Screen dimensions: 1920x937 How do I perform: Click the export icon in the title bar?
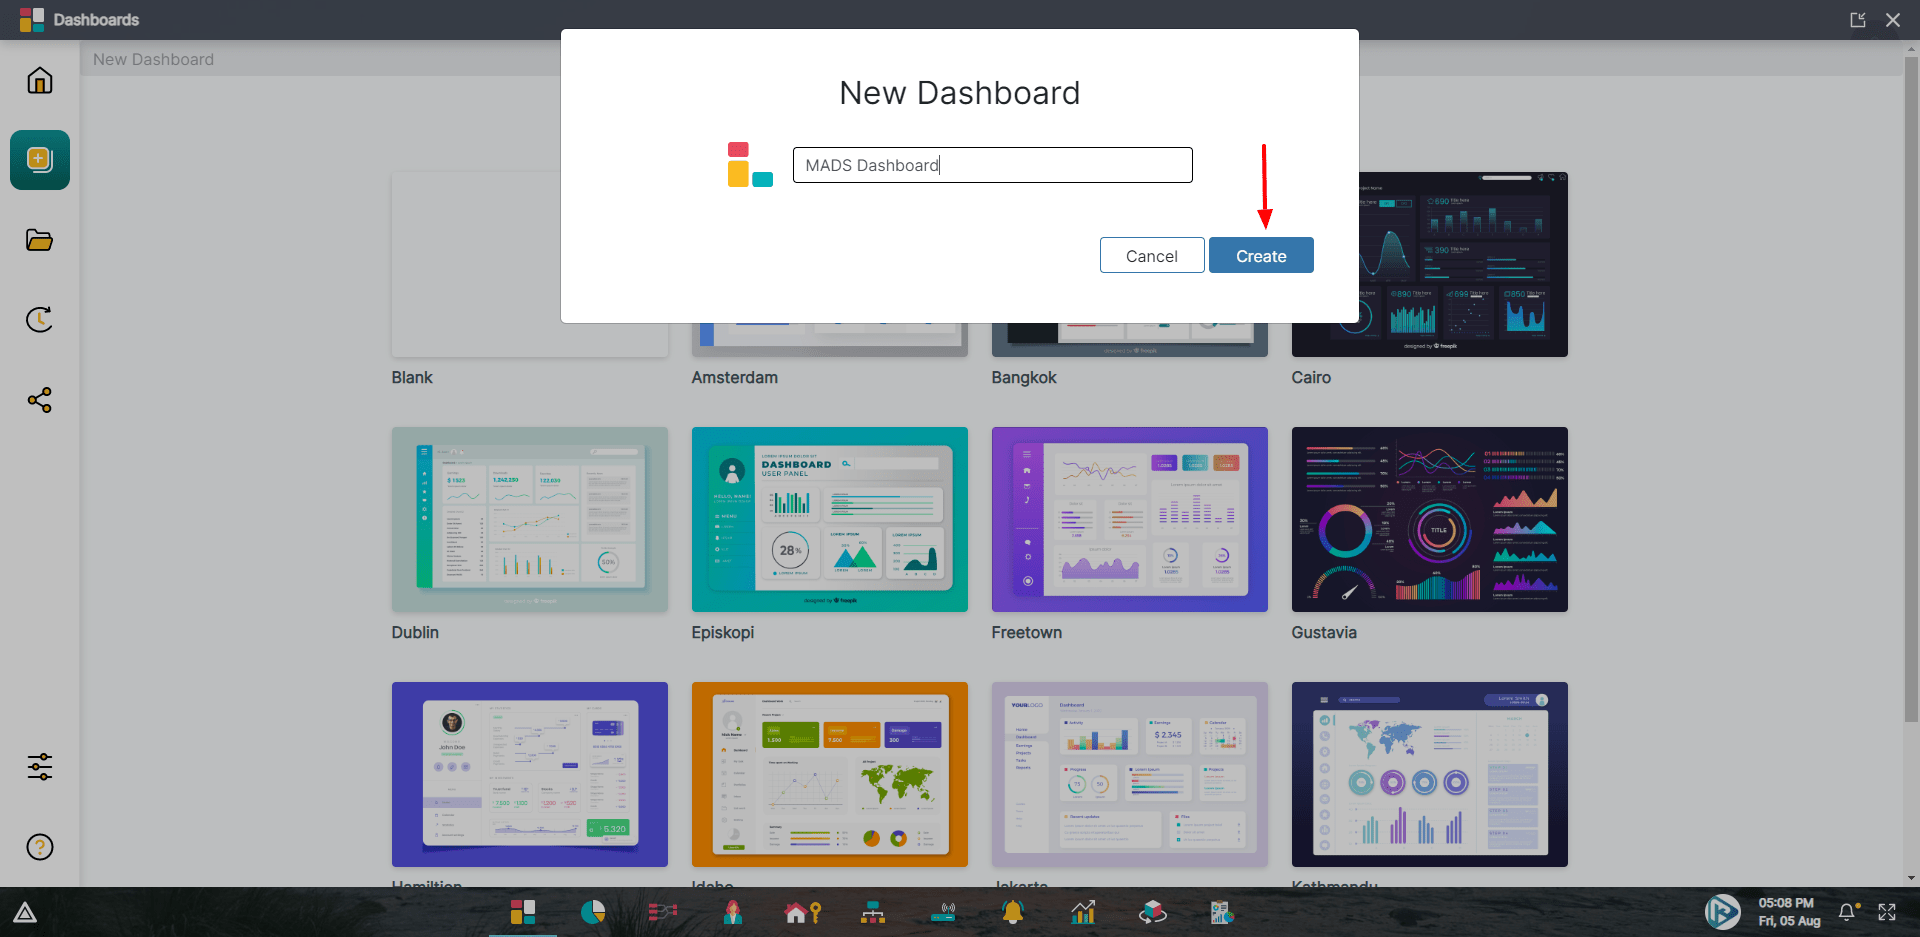pos(1858,19)
